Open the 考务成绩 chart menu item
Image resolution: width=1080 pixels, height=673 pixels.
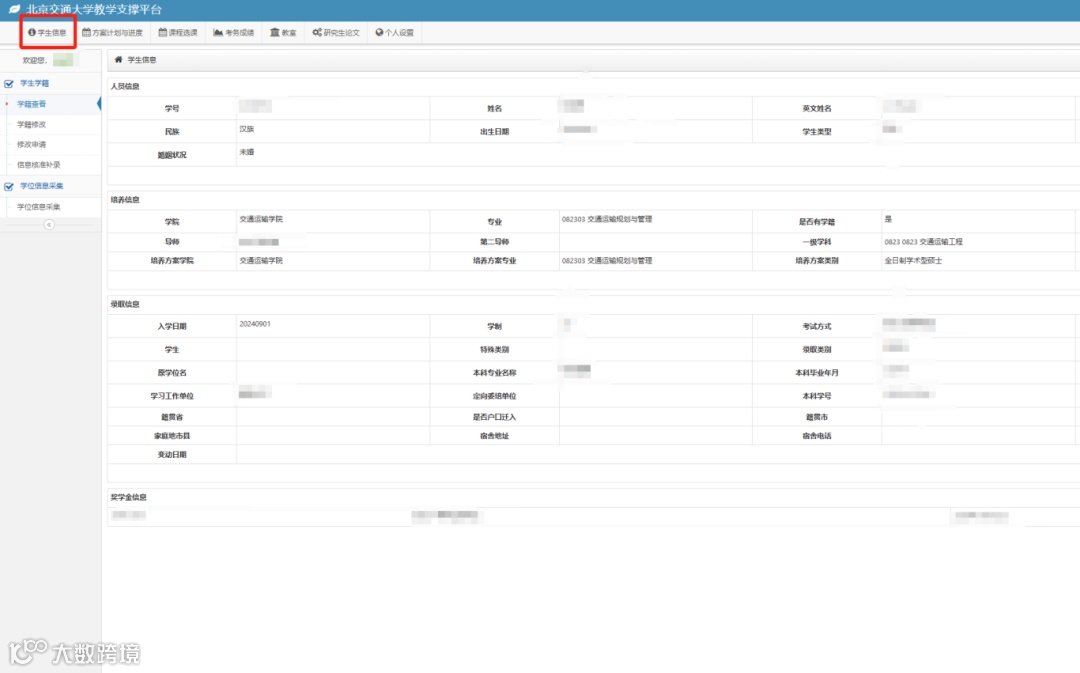pyautogui.click(x=233, y=32)
